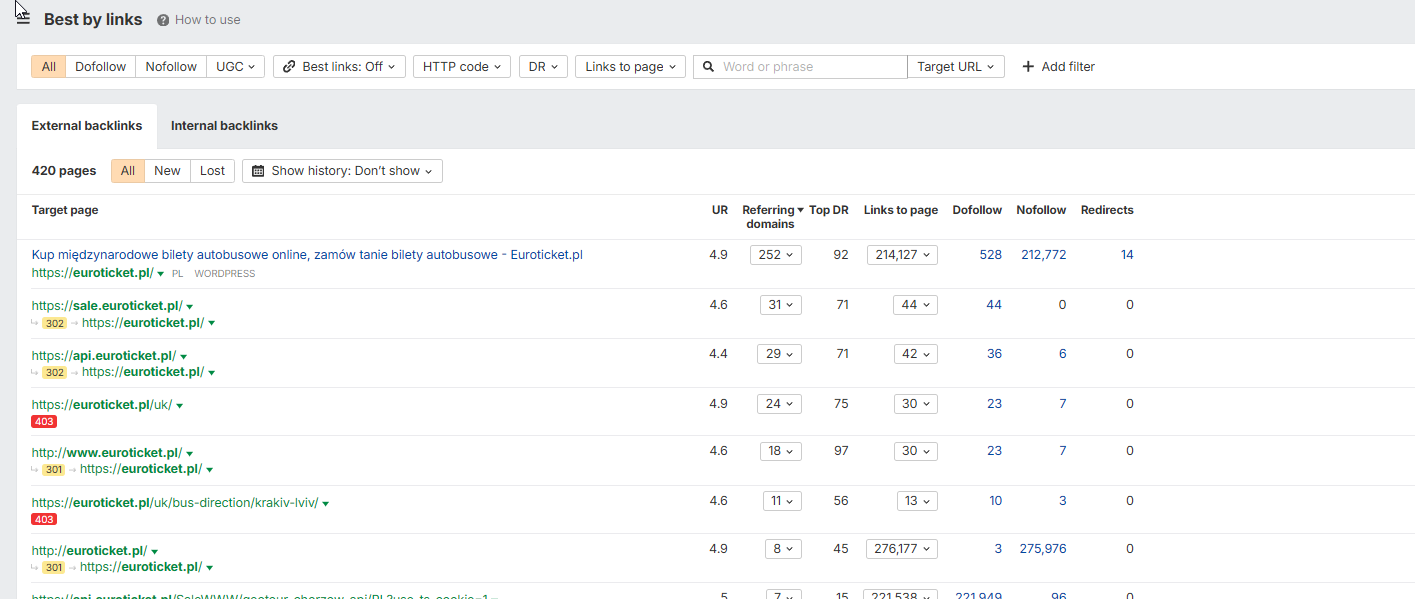This screenshot has width=1415, height=599.
Task: Select the Lost pages toggle
Action: 212,171
